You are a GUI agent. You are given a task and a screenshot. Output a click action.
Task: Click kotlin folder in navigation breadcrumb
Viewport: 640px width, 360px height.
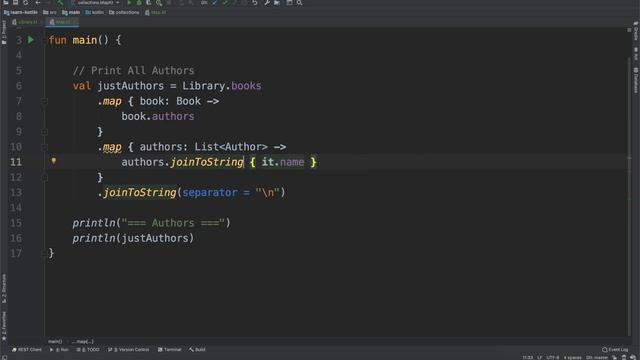coord(95,12)
